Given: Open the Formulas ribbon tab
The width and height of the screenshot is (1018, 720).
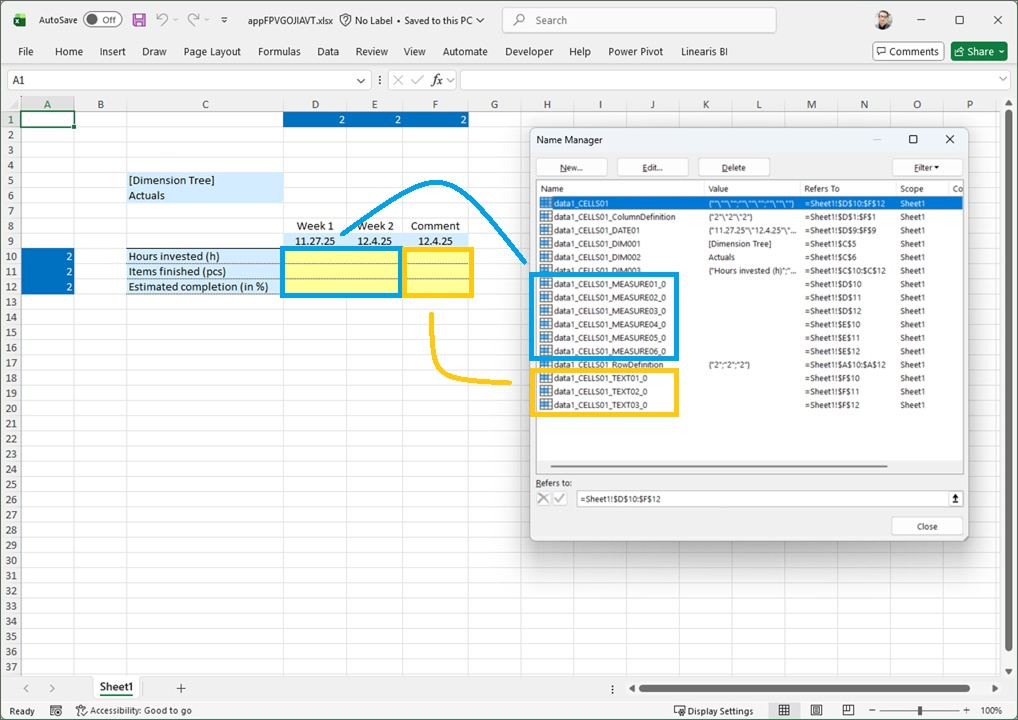Looking at the screenshot, I should 279,52.
